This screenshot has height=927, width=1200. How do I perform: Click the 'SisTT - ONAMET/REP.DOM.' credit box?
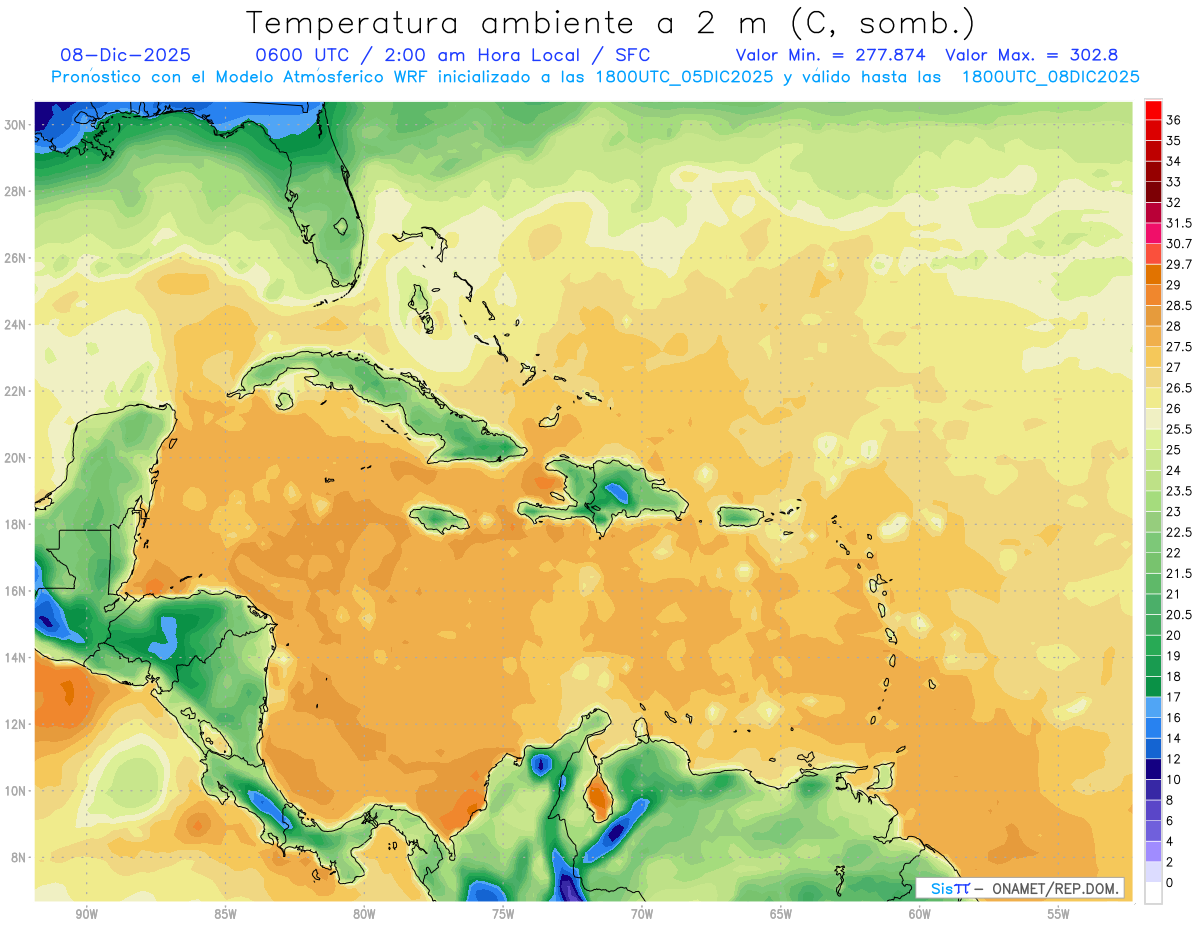click(1020, 888)
